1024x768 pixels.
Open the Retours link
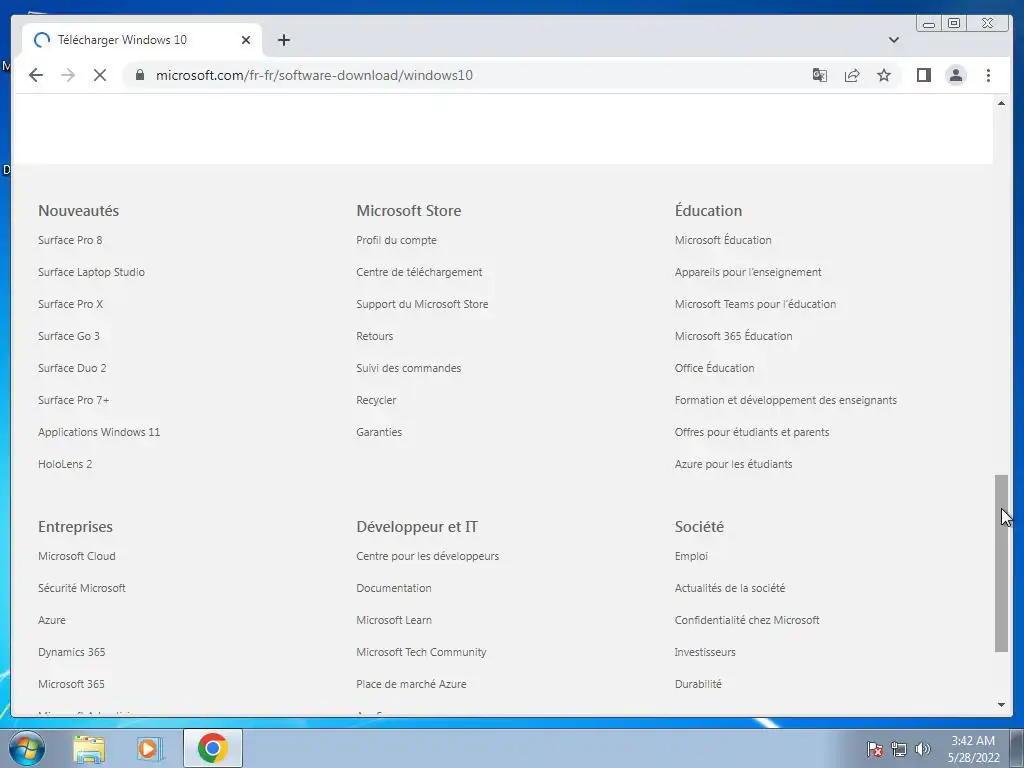click(375, 336)
